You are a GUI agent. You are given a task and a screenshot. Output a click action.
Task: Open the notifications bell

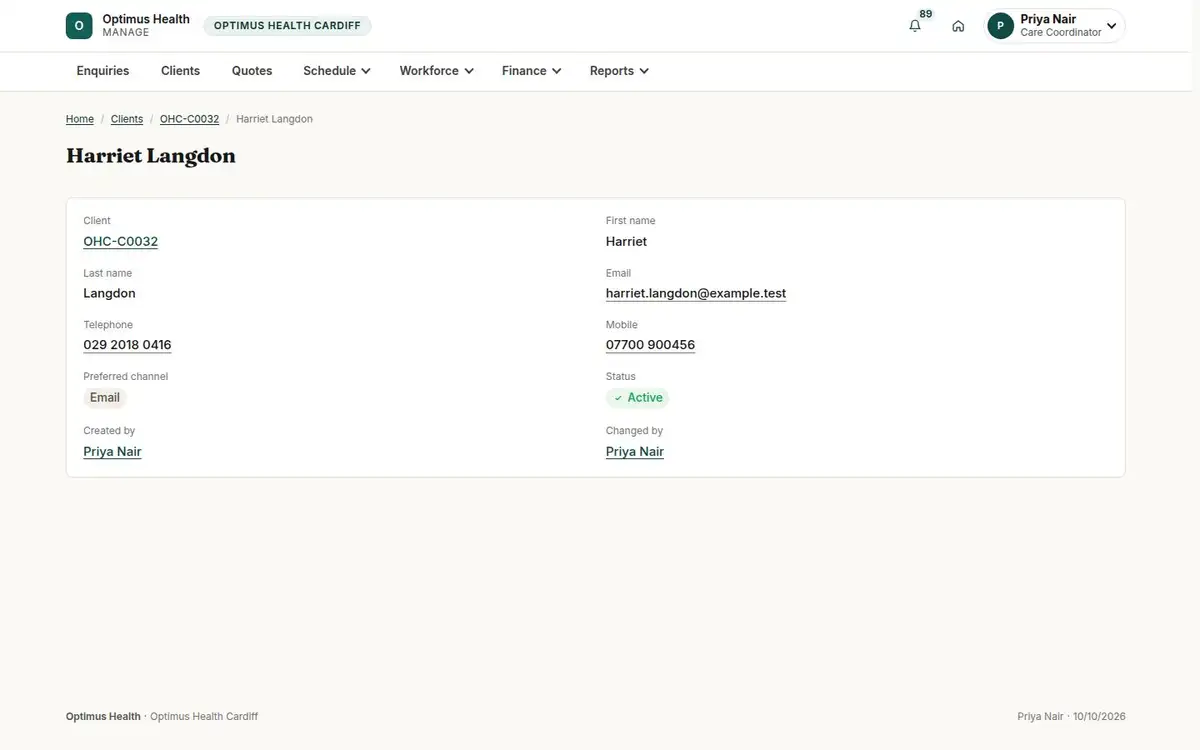click(x=915, y=26)
